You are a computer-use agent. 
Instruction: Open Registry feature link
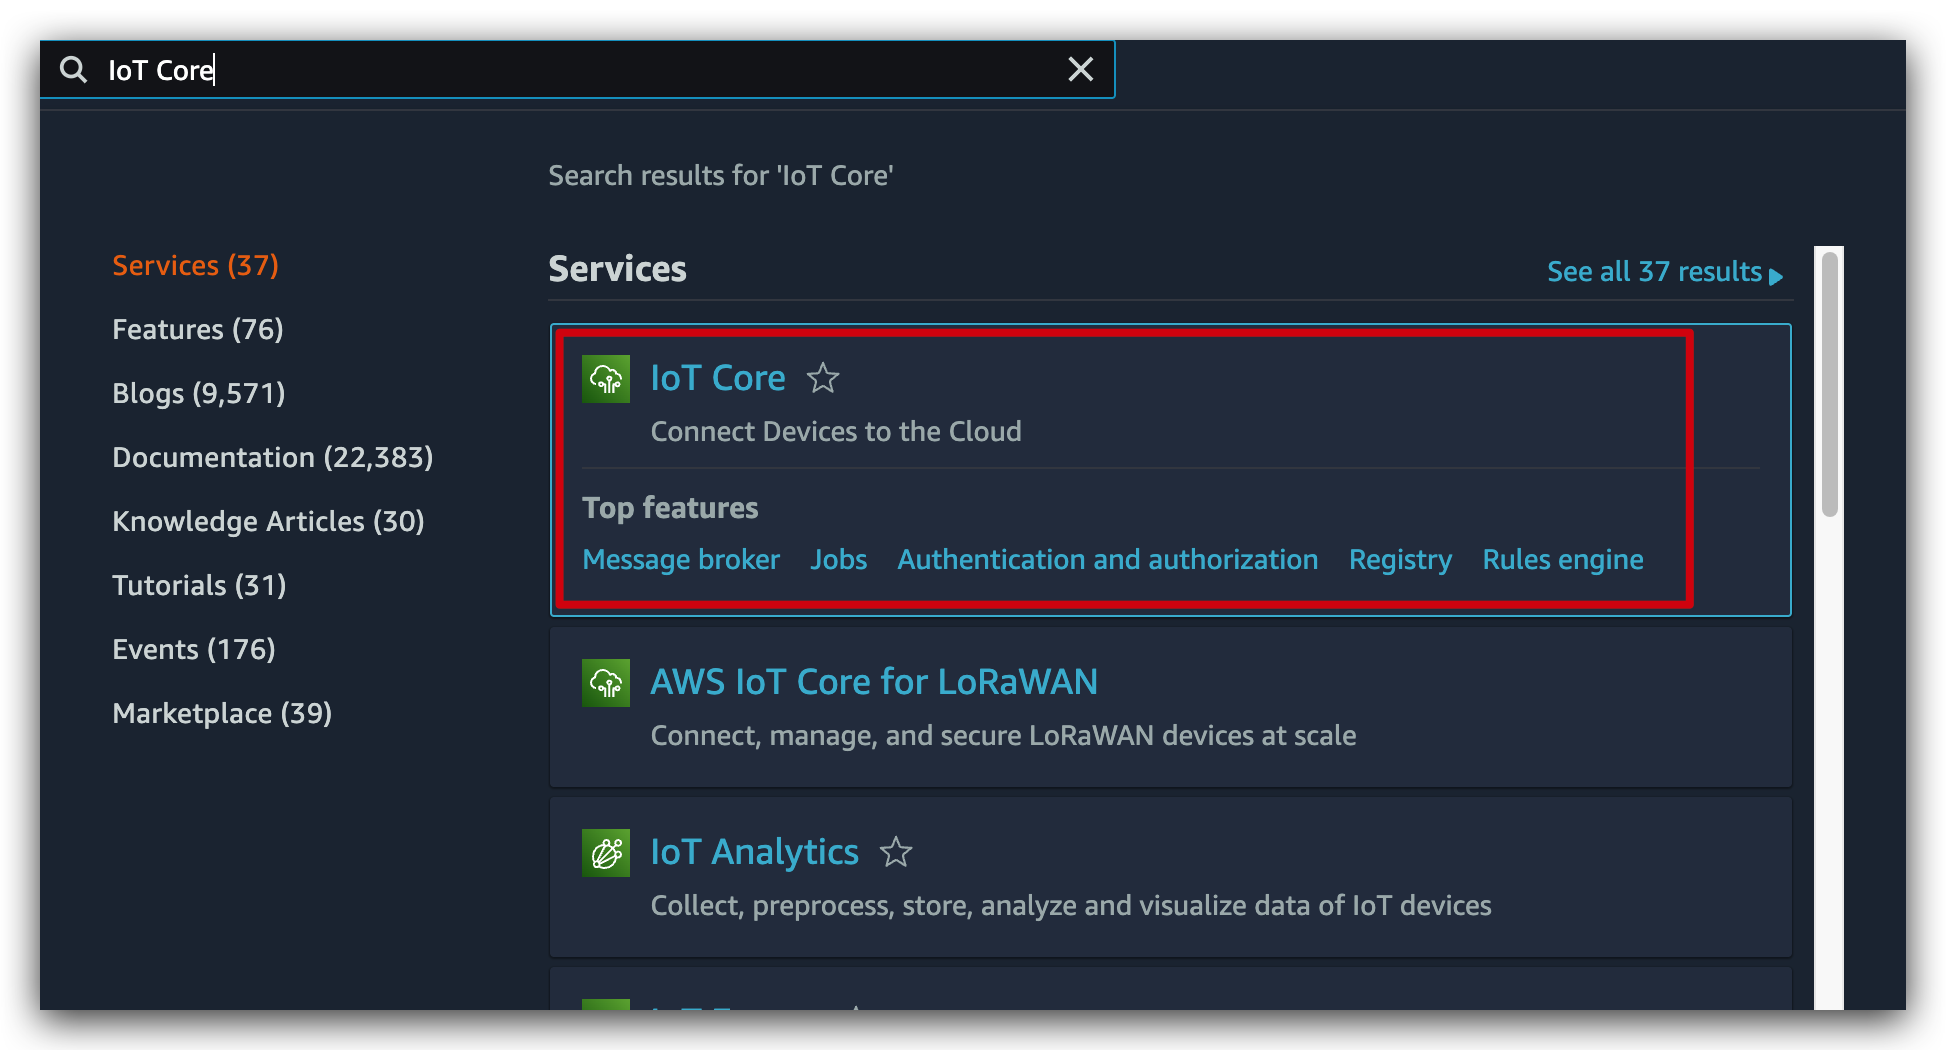tap(1400, 559)
